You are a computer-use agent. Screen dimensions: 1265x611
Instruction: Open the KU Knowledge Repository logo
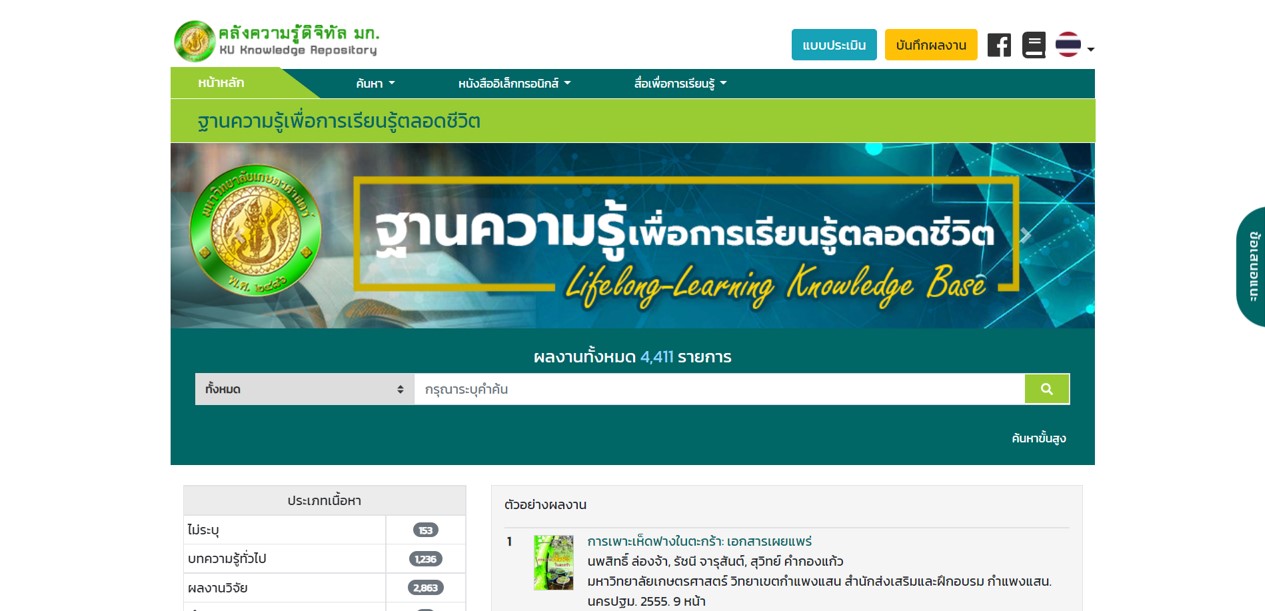pyautogui.click(x=277, y=41)
